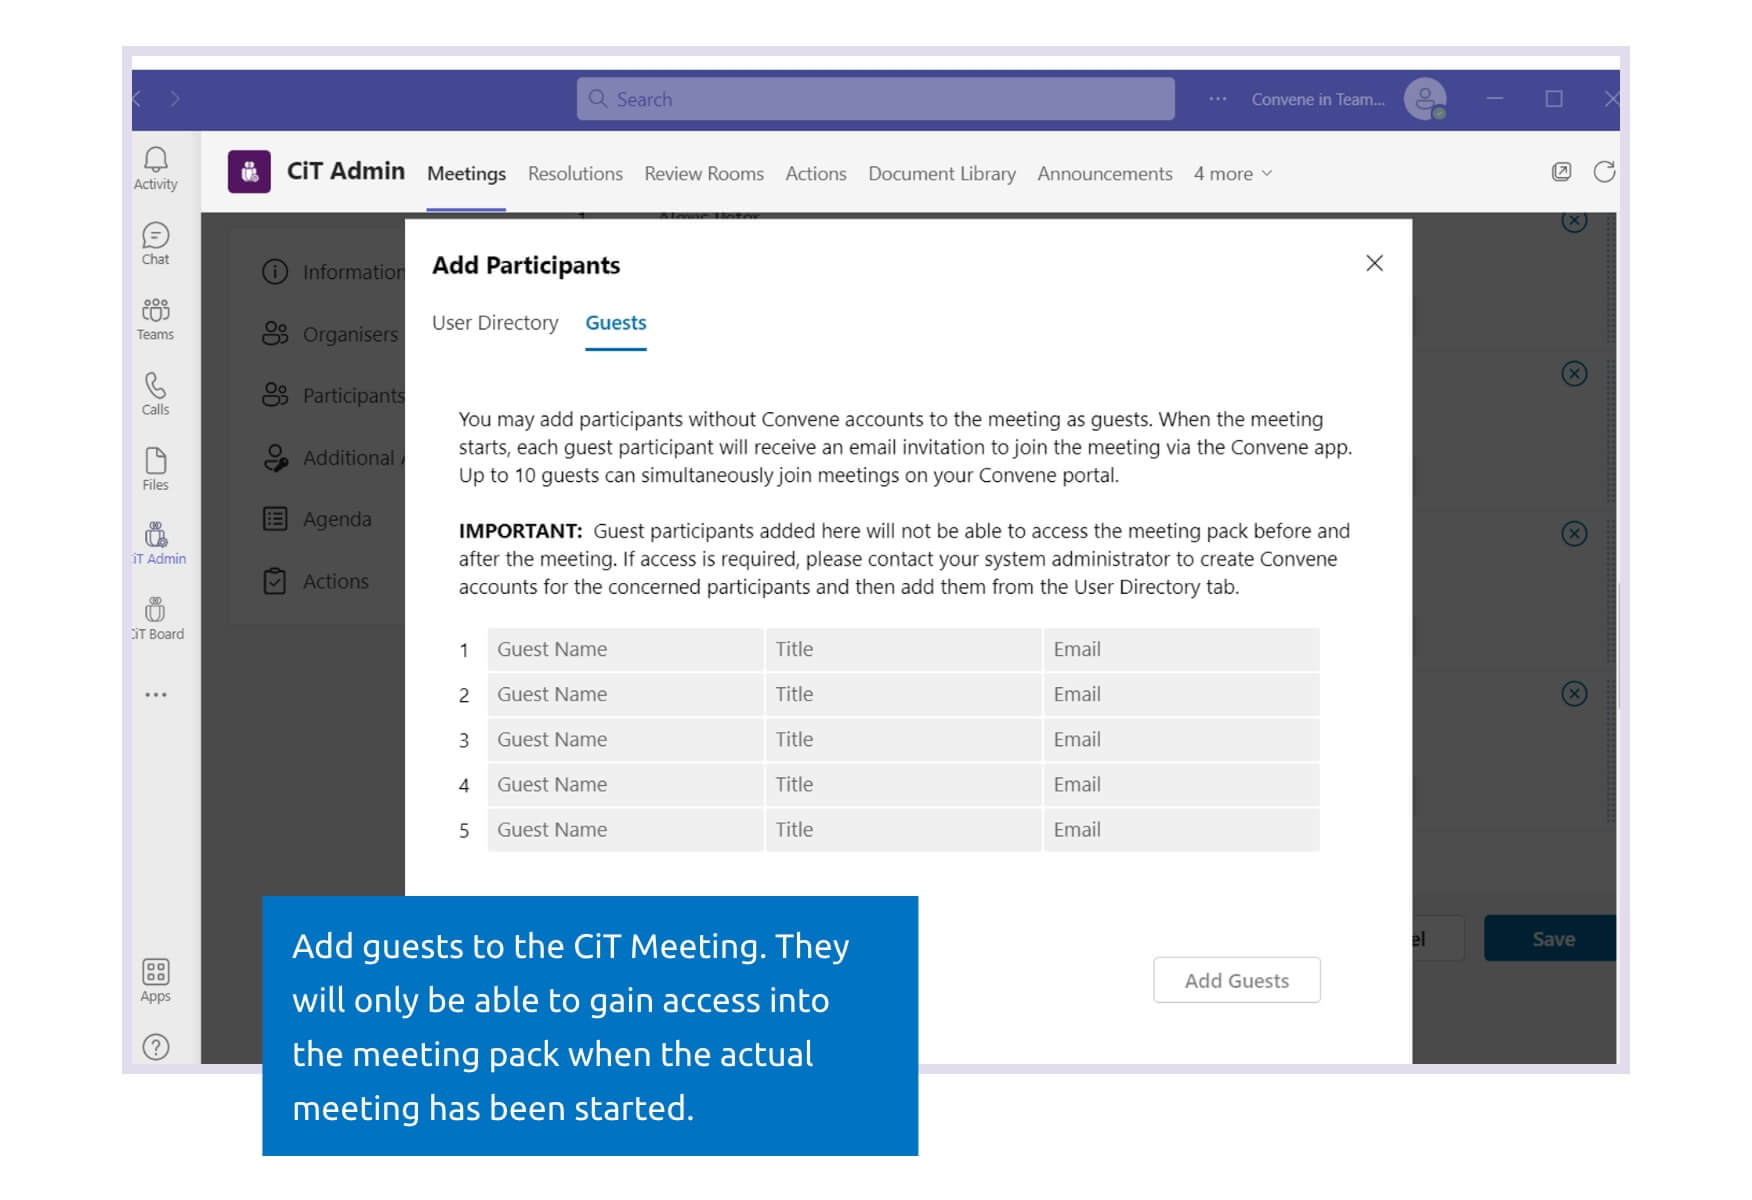The height and width of the screenshot is (1200, 1752).
Task: Close the Add Participants dialog
Action: click(x=1374, y=263)
